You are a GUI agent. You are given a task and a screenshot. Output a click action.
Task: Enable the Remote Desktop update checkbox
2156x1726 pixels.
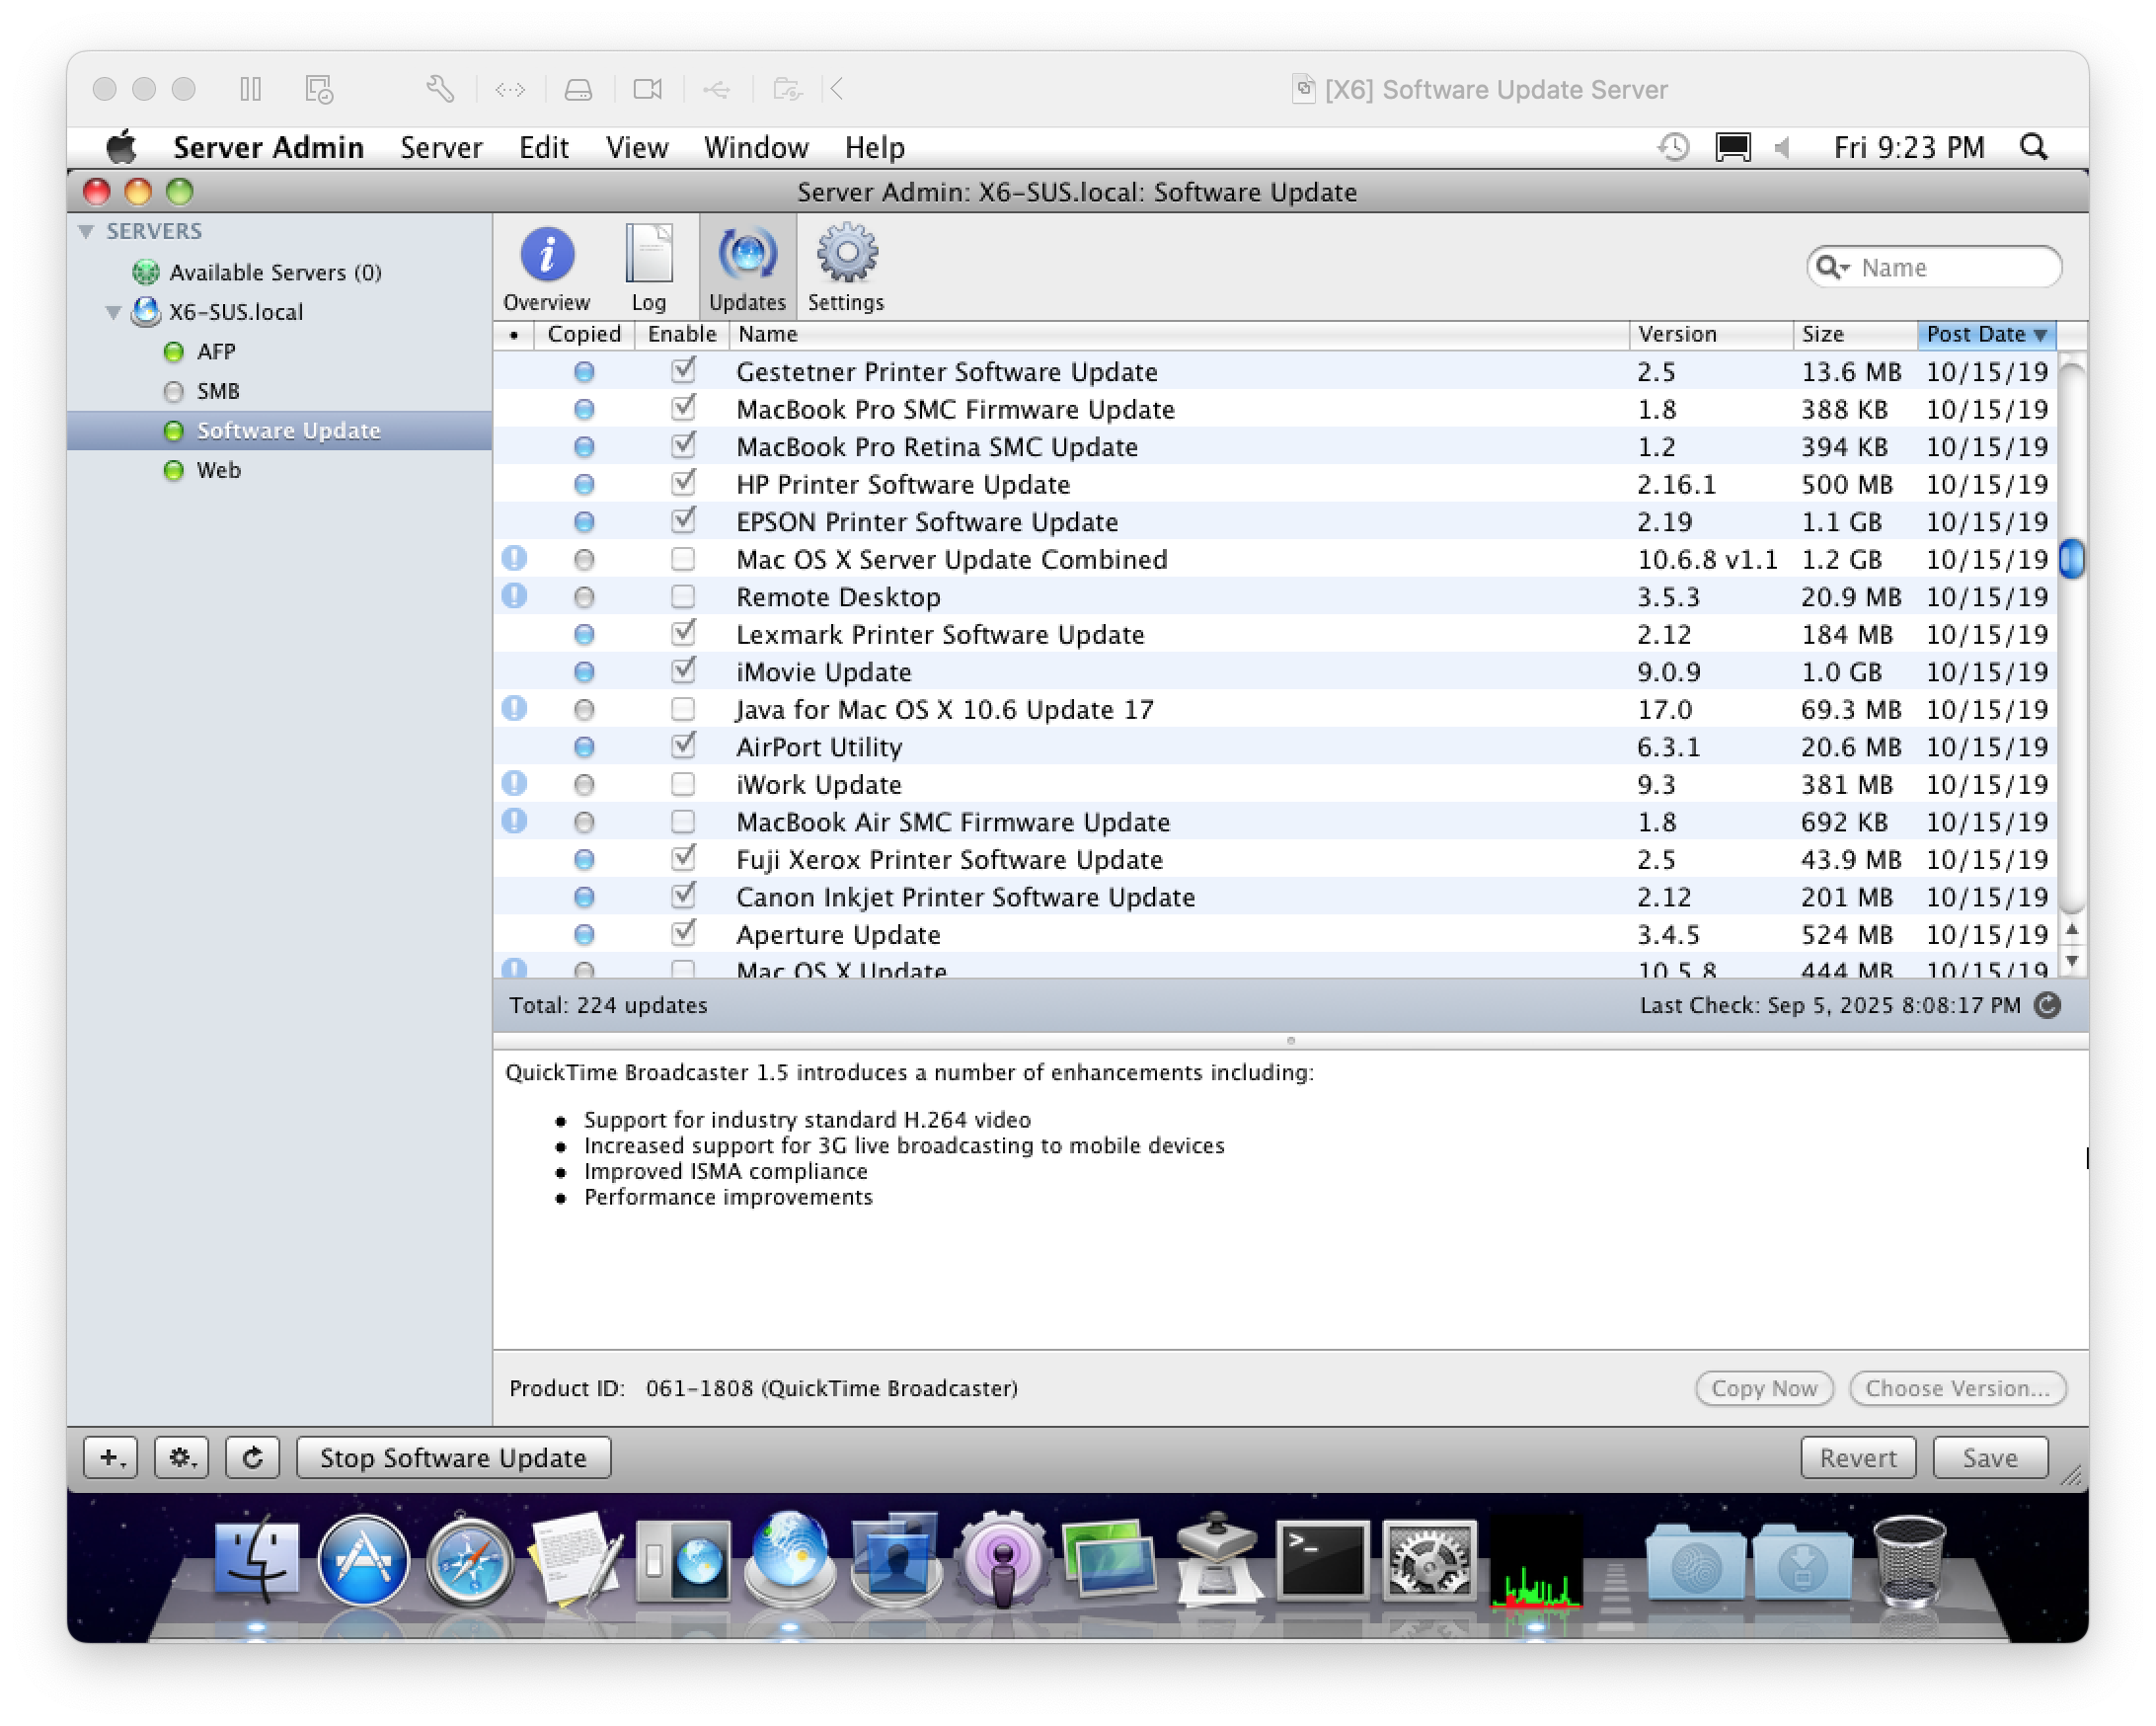point(683,597)
